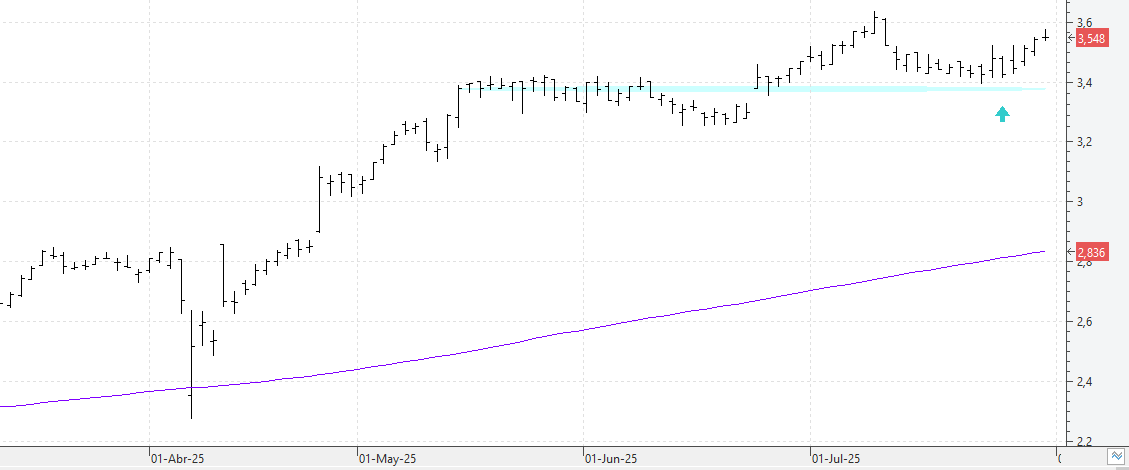The image size is (1129, 470).
Task: Select the red 3,548 last price tag
Action: click(1091, 39)
